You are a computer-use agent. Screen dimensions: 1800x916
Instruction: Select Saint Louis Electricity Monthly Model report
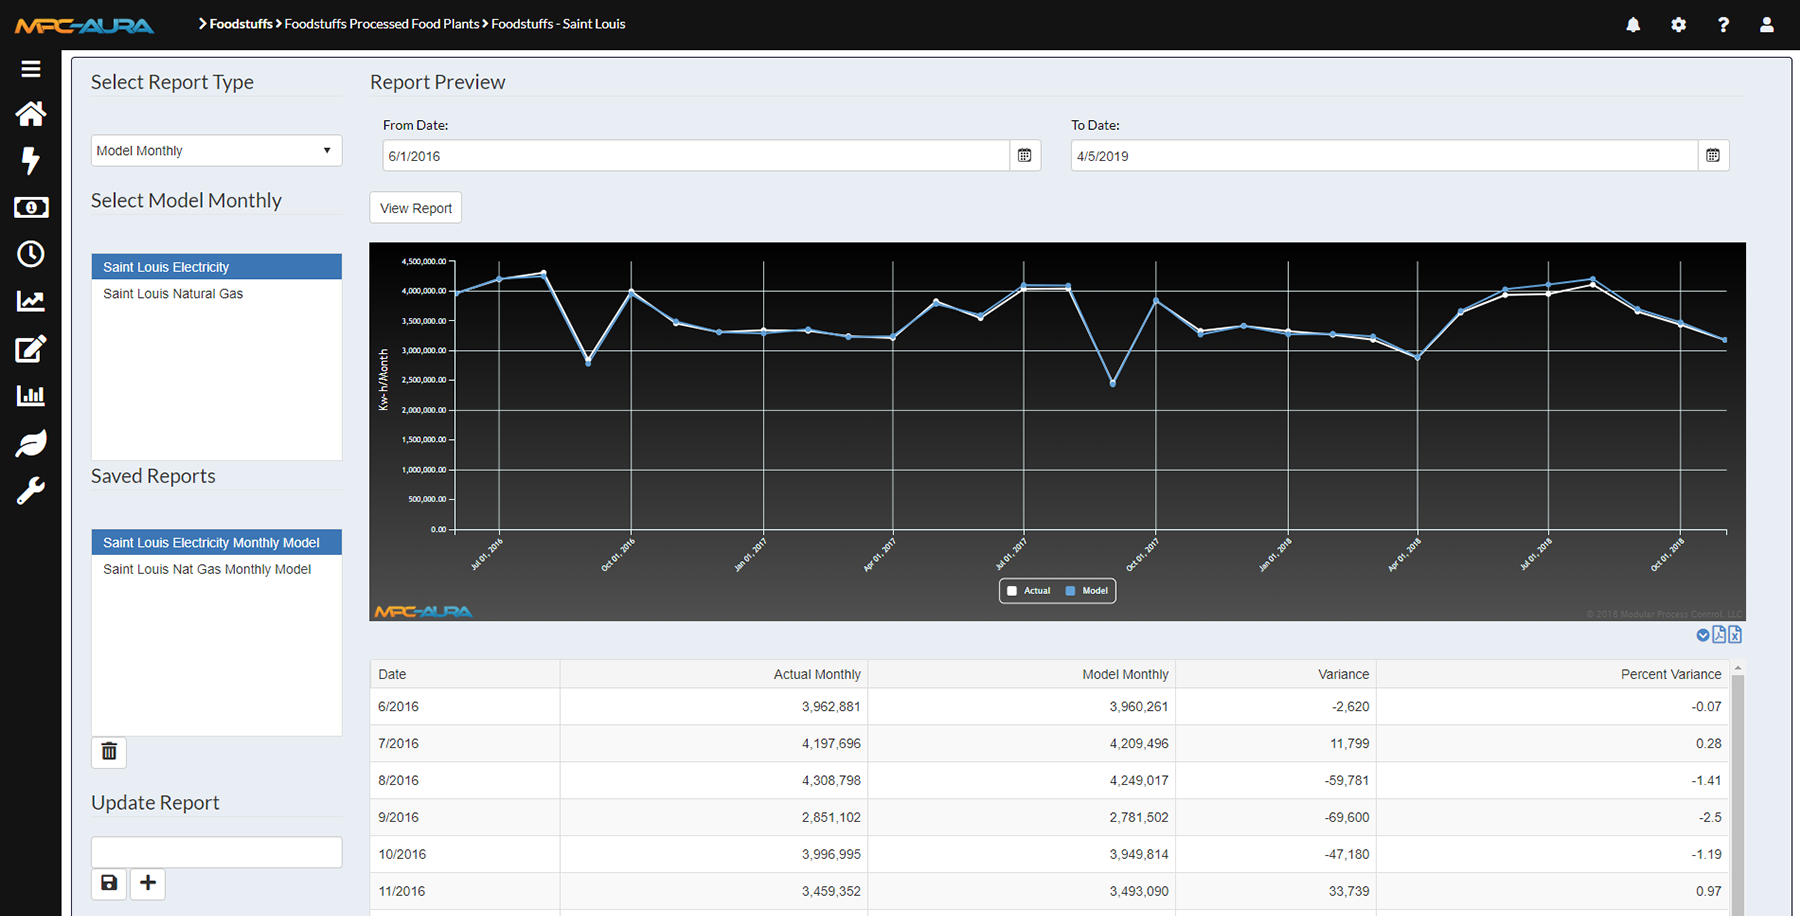click(x=216, y=543)
